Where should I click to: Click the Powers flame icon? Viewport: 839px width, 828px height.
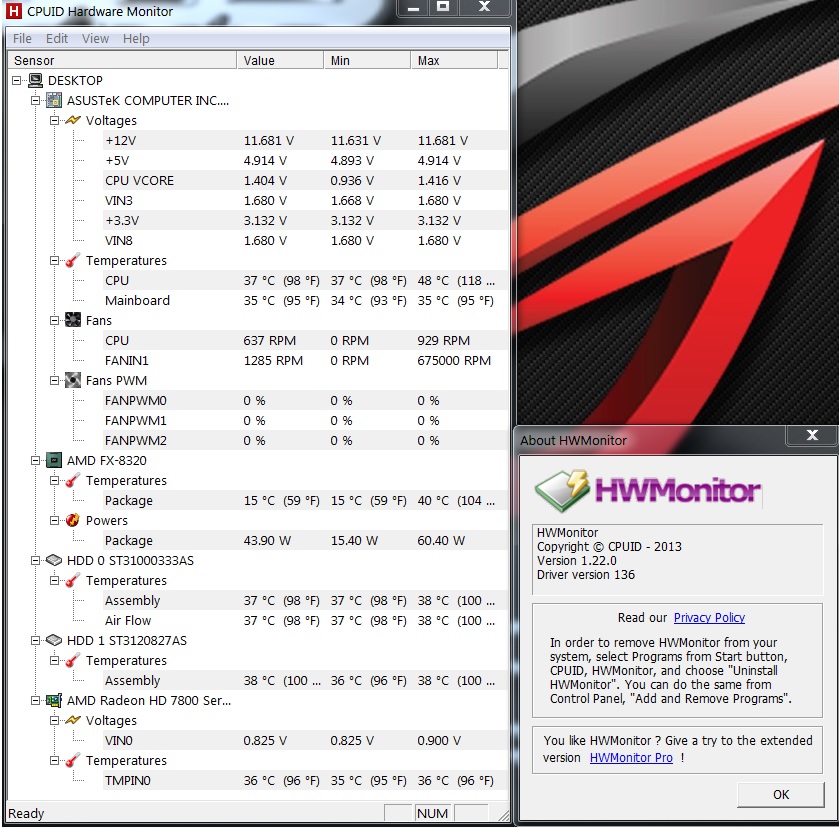(73, 520)
